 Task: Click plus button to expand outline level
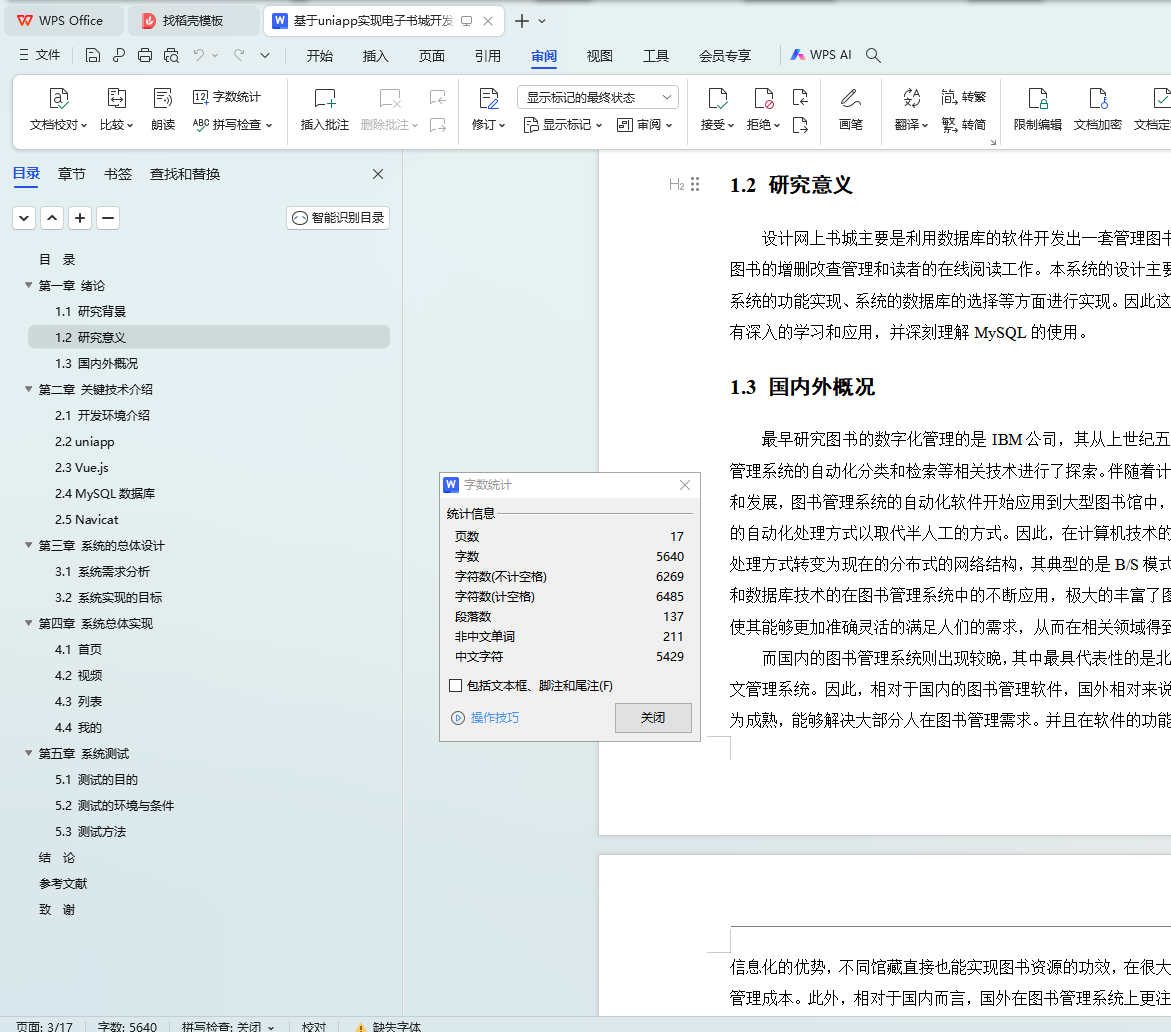click(80, 218)
